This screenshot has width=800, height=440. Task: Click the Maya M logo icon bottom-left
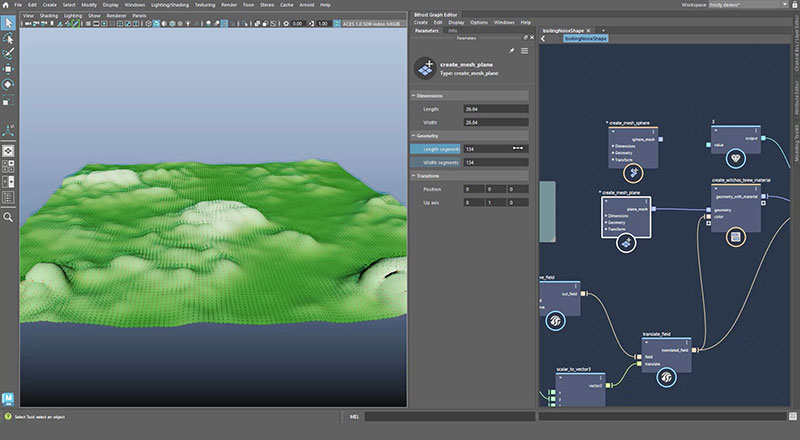(8, 399)
